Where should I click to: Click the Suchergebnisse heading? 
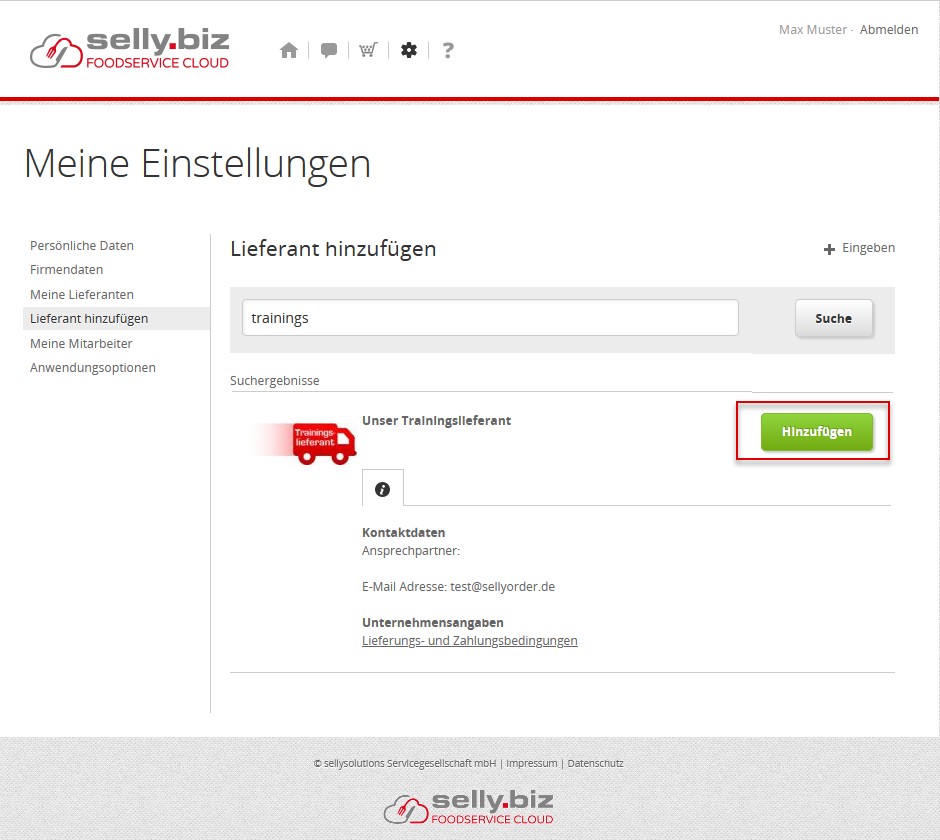[x=275, y=381]
